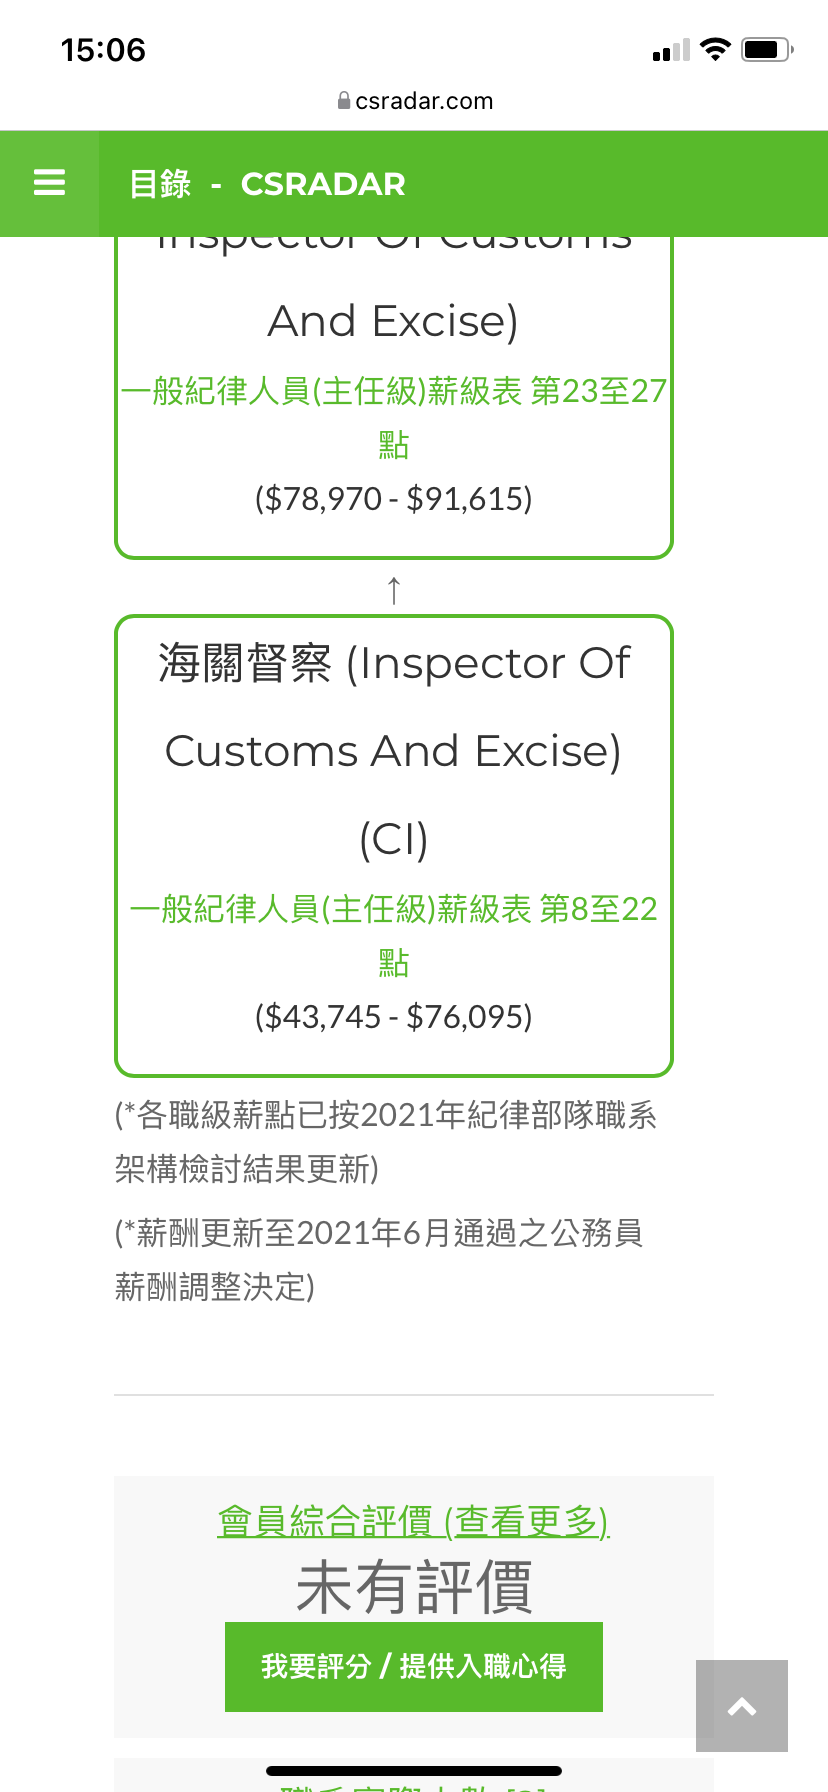Tap the csradar.com address bar
Image resolution: width=828 pixels, height=1792 pixels.
tap(414, 100)
